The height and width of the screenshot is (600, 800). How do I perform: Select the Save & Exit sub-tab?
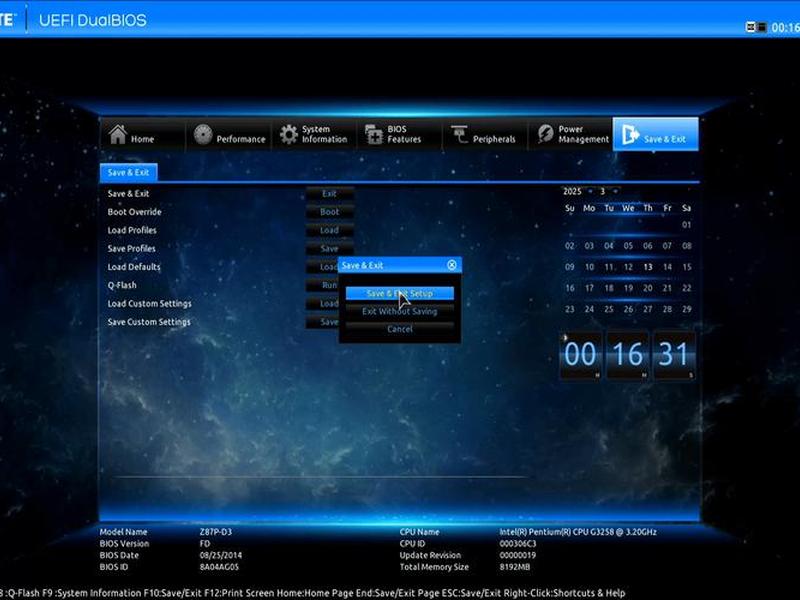129,172
